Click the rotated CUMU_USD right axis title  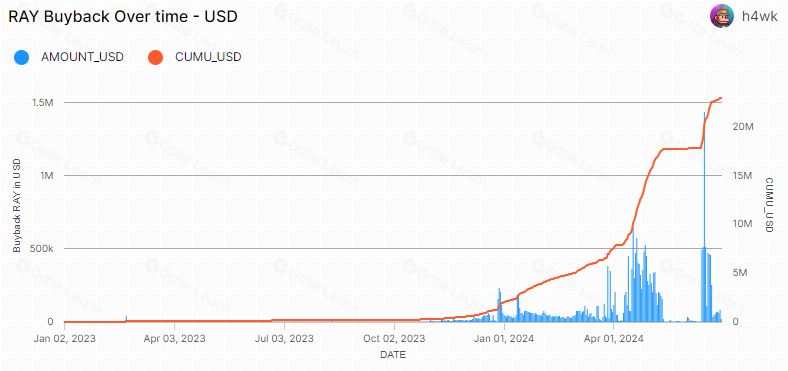[768, 205]
